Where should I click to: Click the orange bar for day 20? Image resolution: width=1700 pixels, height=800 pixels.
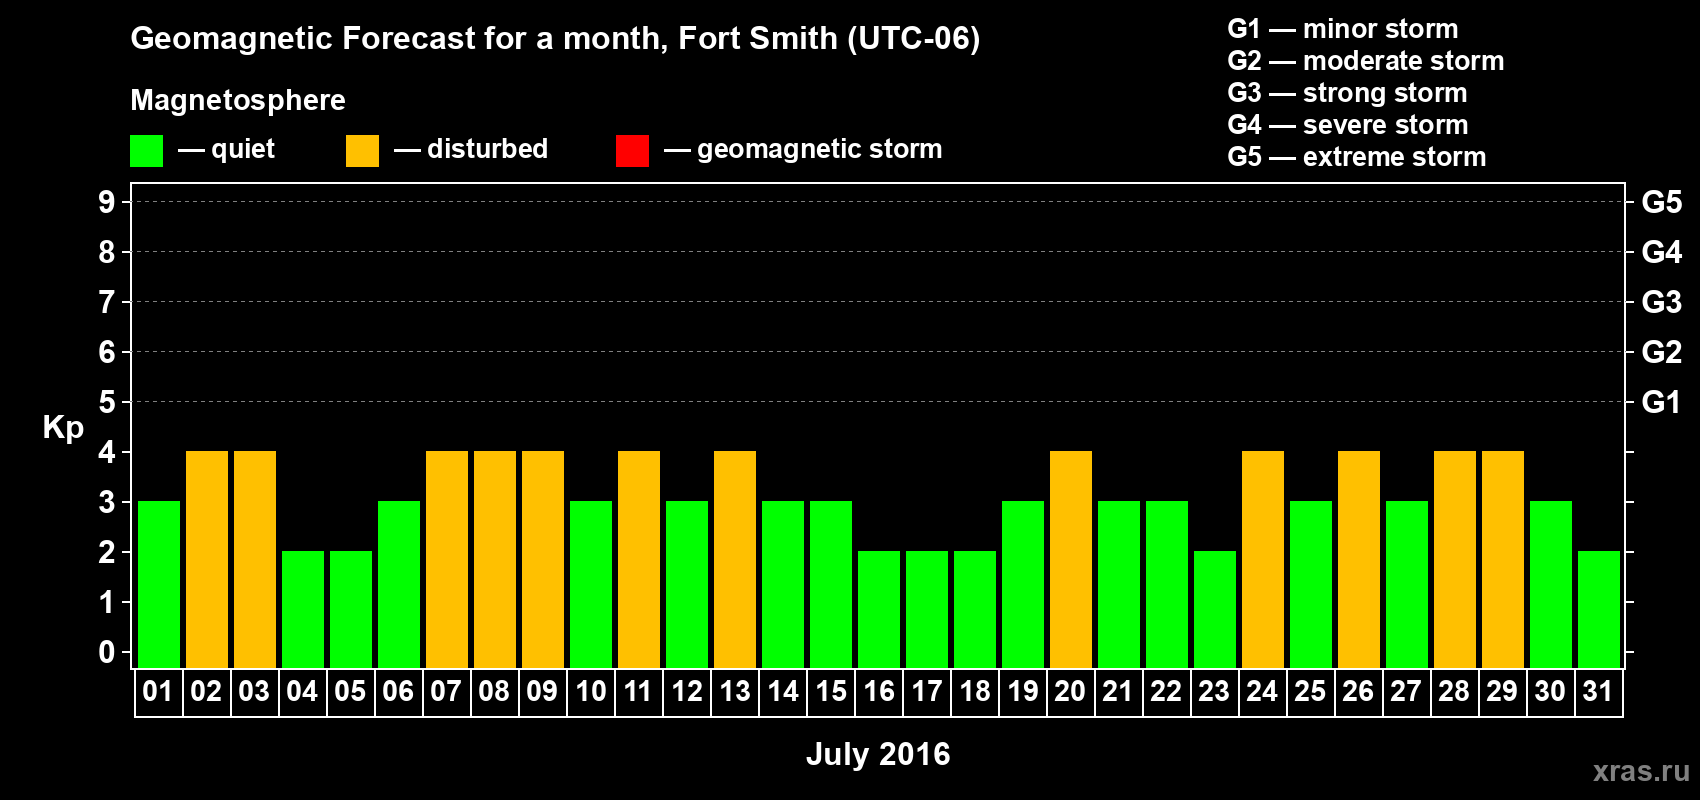click(1071, 560)
